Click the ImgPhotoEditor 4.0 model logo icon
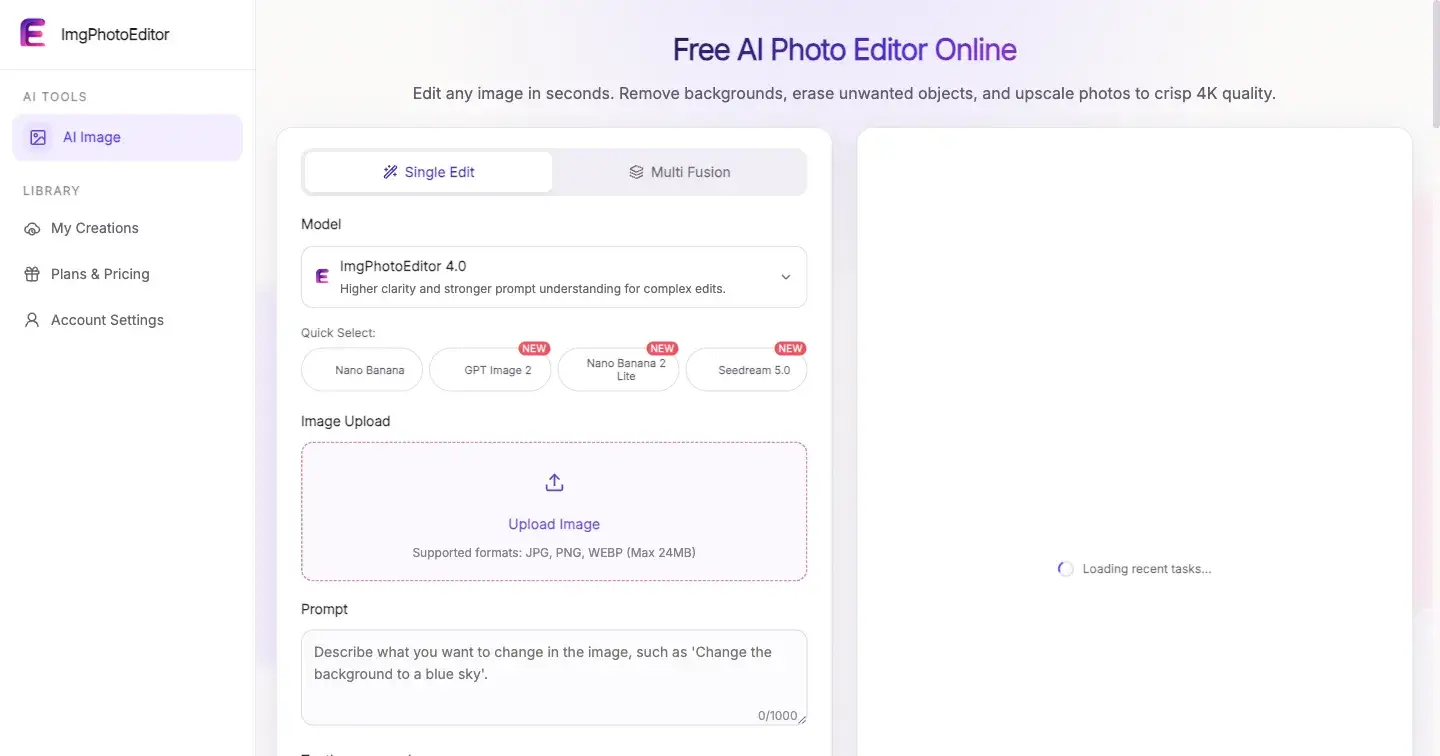Screen dimensions: 1440x756 pos(322,277)
